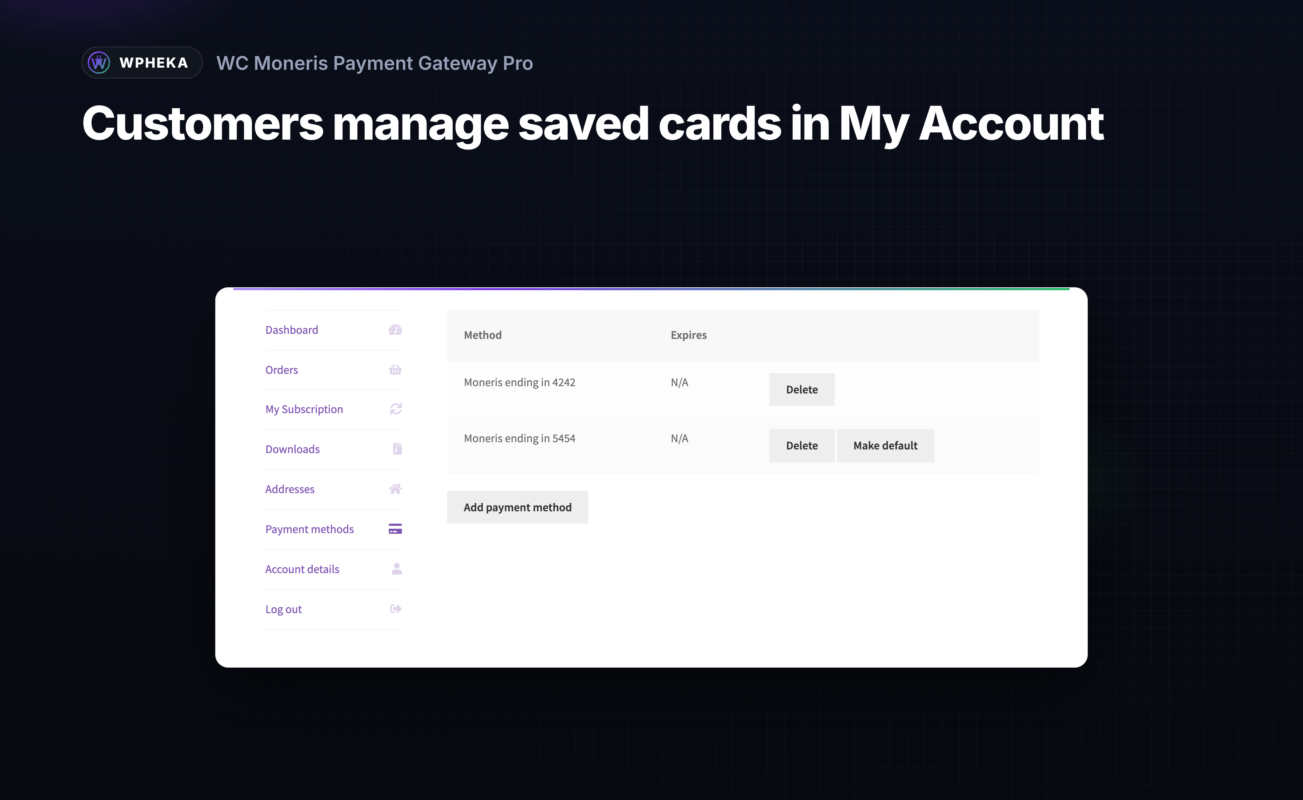The image size is (1303, 800).
Task: Click the WPHEKA logo icon
Action: point(99,63)
